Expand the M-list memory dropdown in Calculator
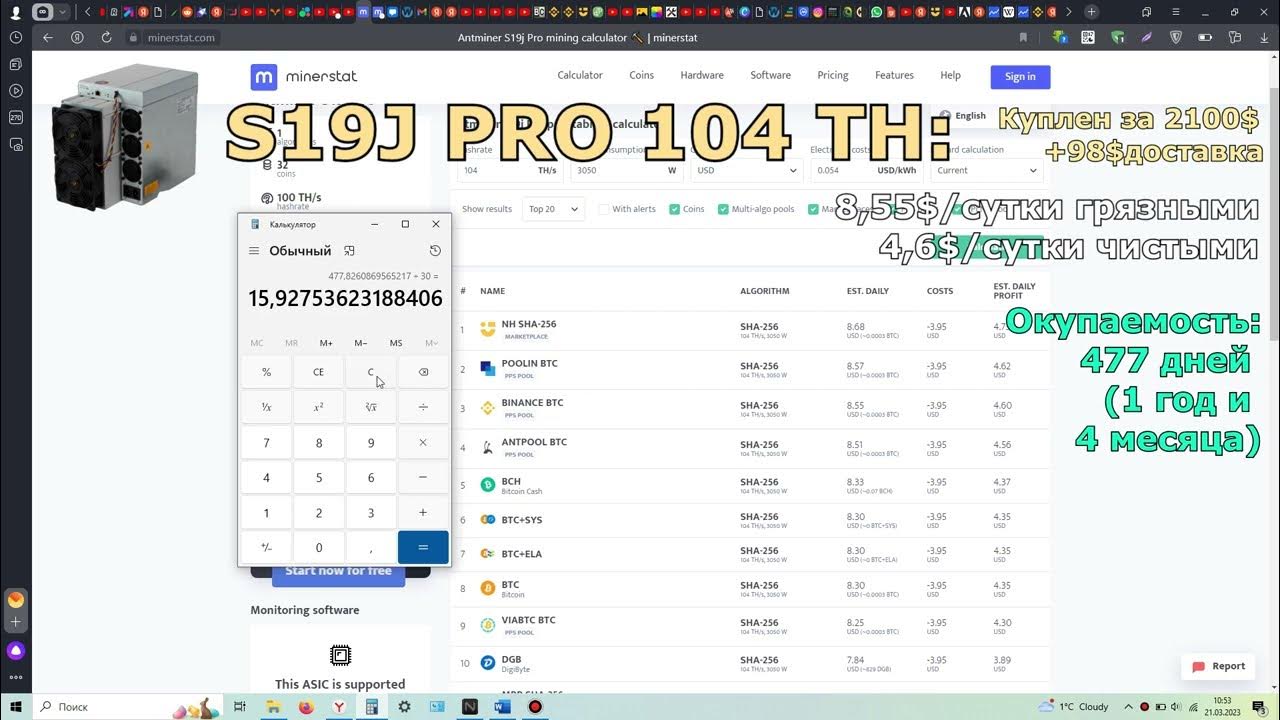The width and height of the screenshot is (1280, 720). pos(431,343)
